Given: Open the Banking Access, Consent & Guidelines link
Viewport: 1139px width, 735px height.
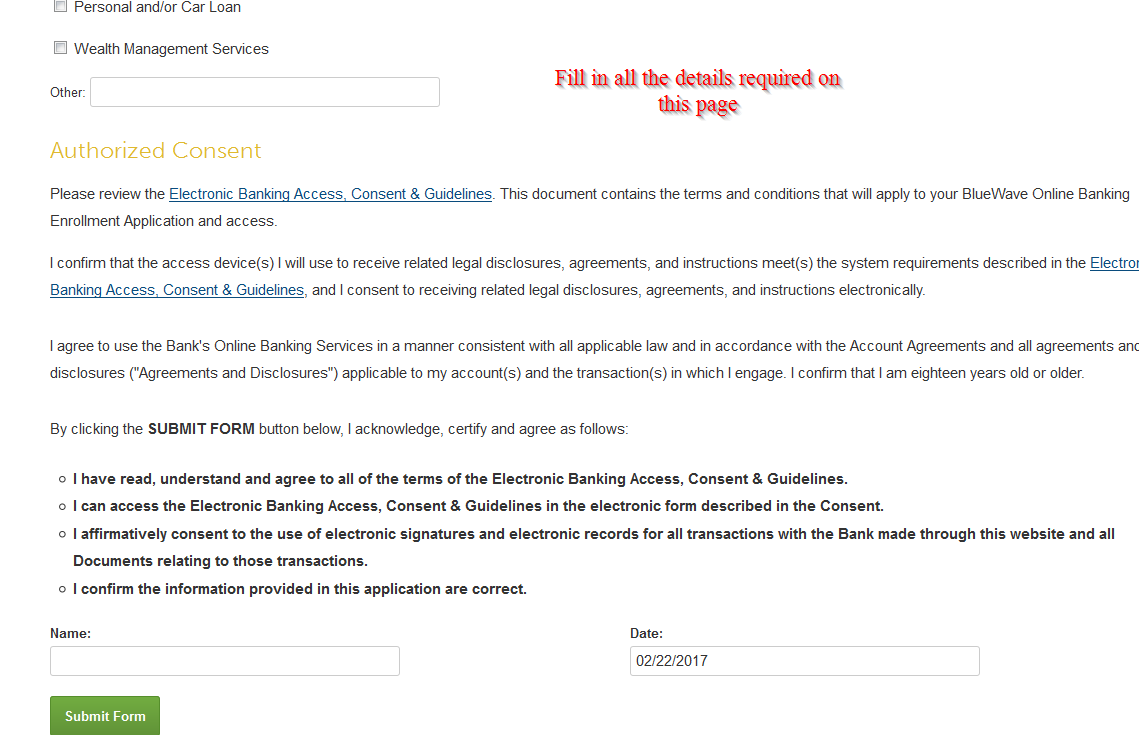Looking at the screenshot, I should 177,290.
